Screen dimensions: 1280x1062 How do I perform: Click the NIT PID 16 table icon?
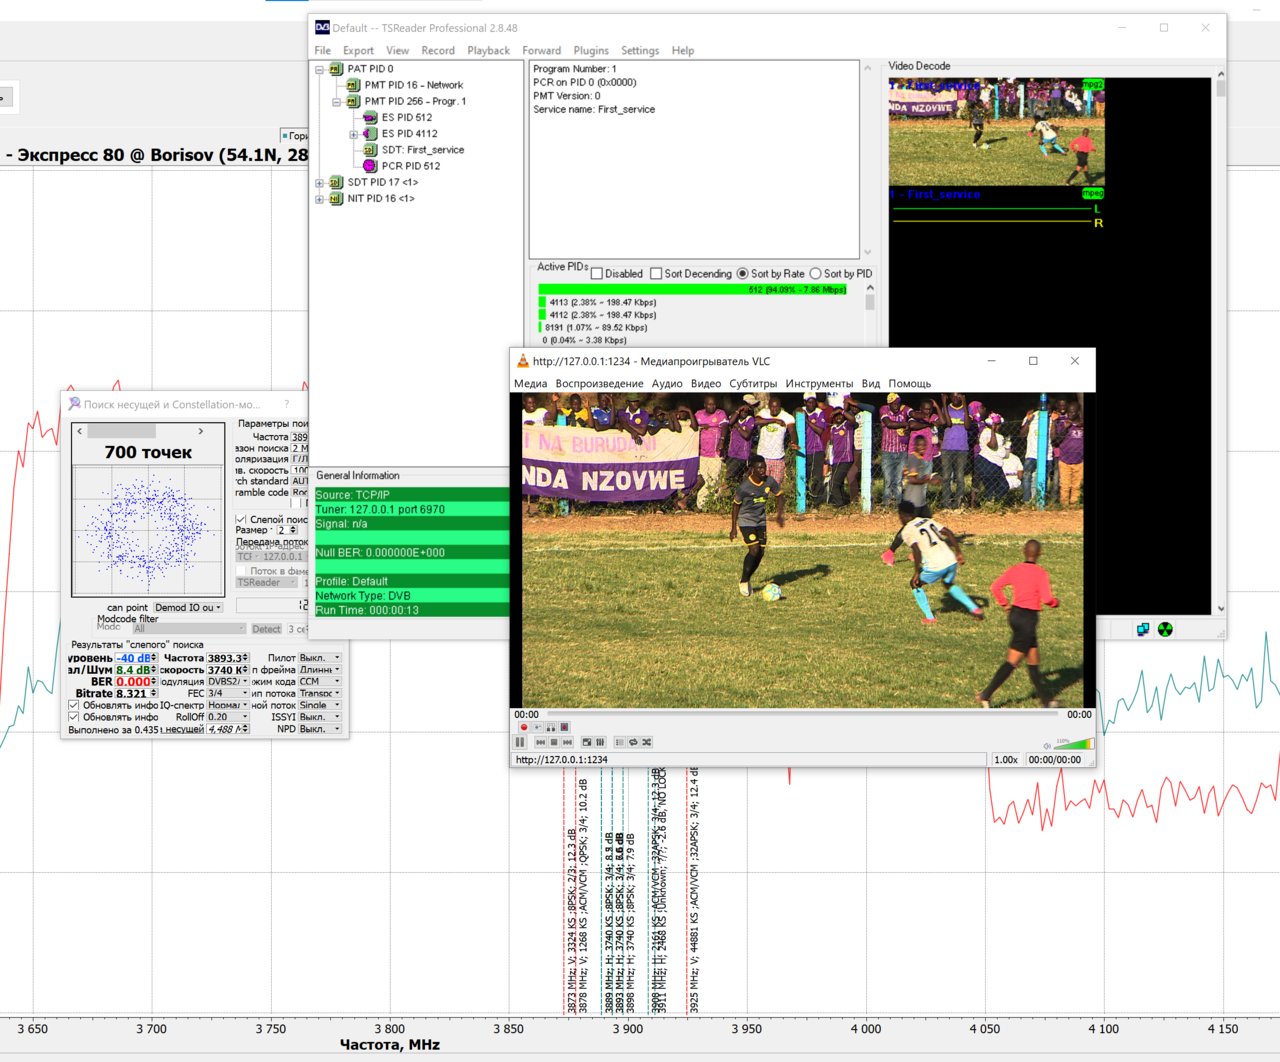tap(336, 198)
